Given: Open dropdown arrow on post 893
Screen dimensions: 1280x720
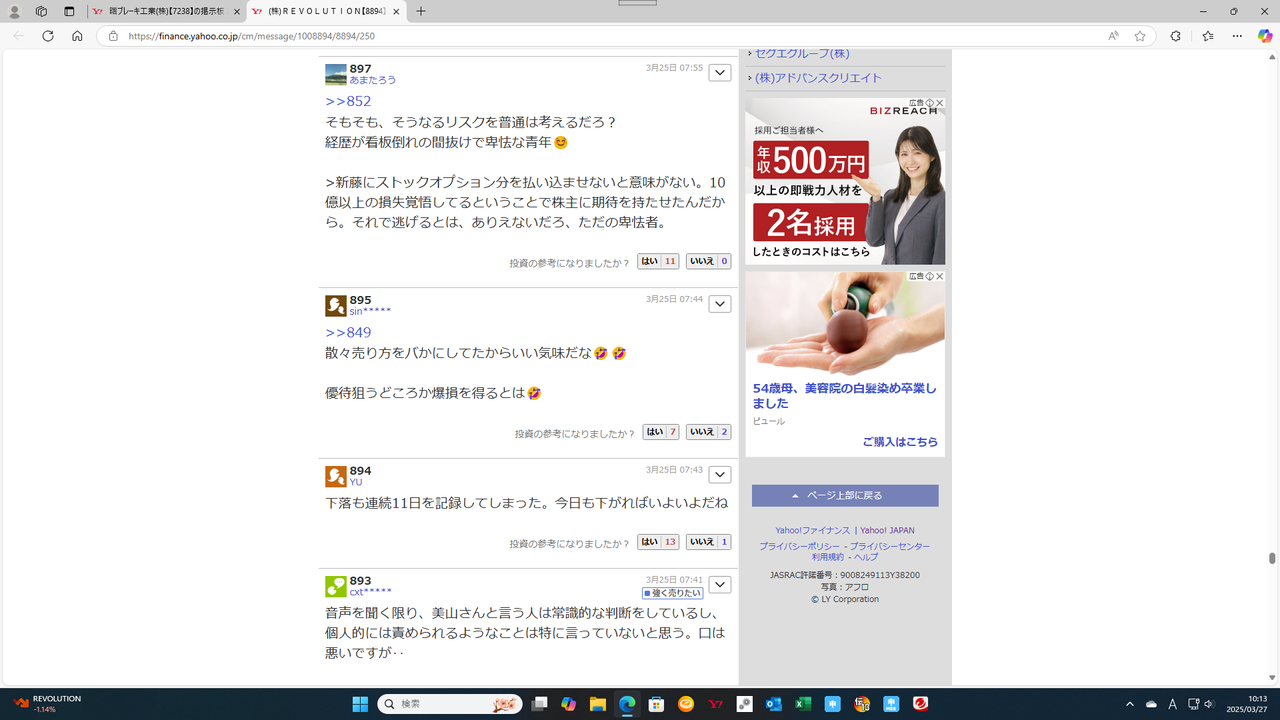Looking at the screenshot, I should point(719,584).
